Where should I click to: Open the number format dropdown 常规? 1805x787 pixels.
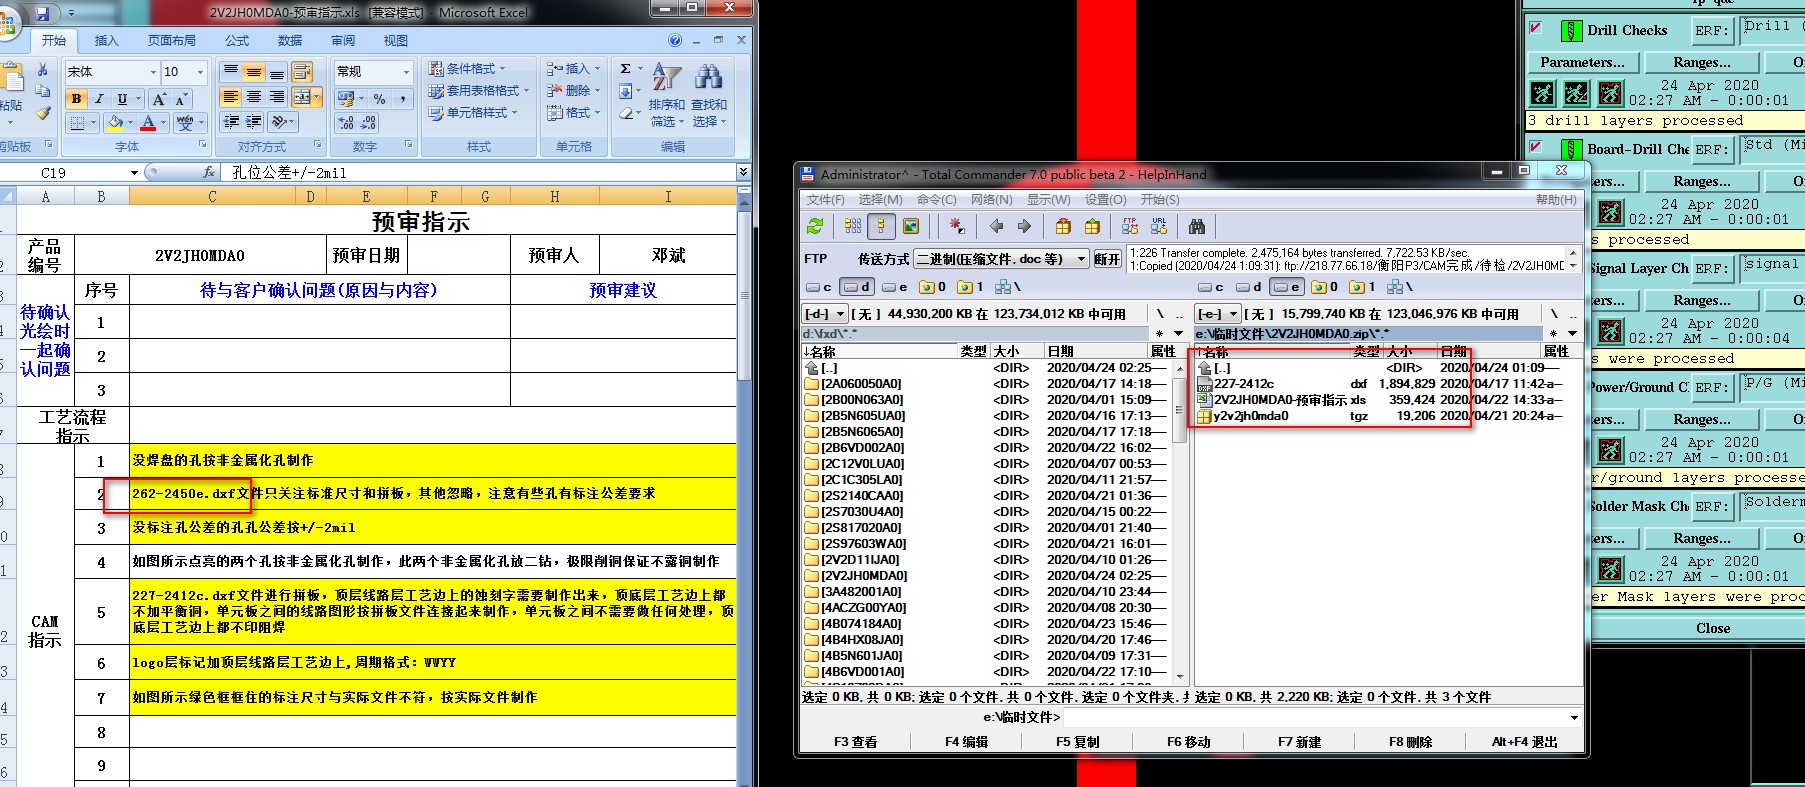click(406, 72)
